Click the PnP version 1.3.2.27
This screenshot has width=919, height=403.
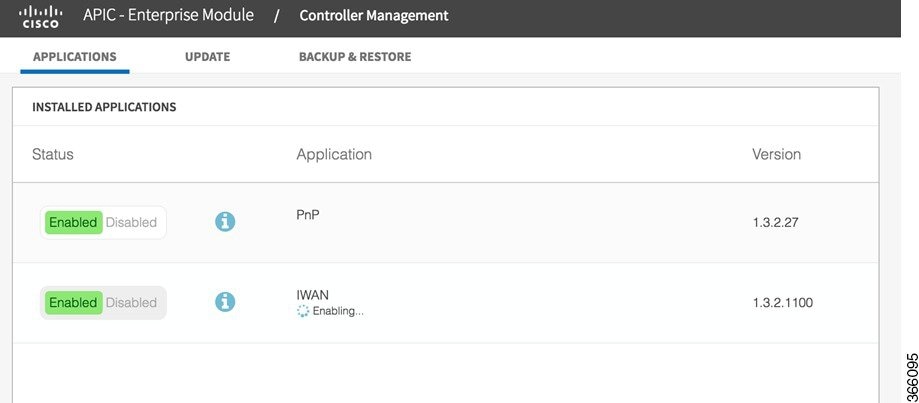775,223
